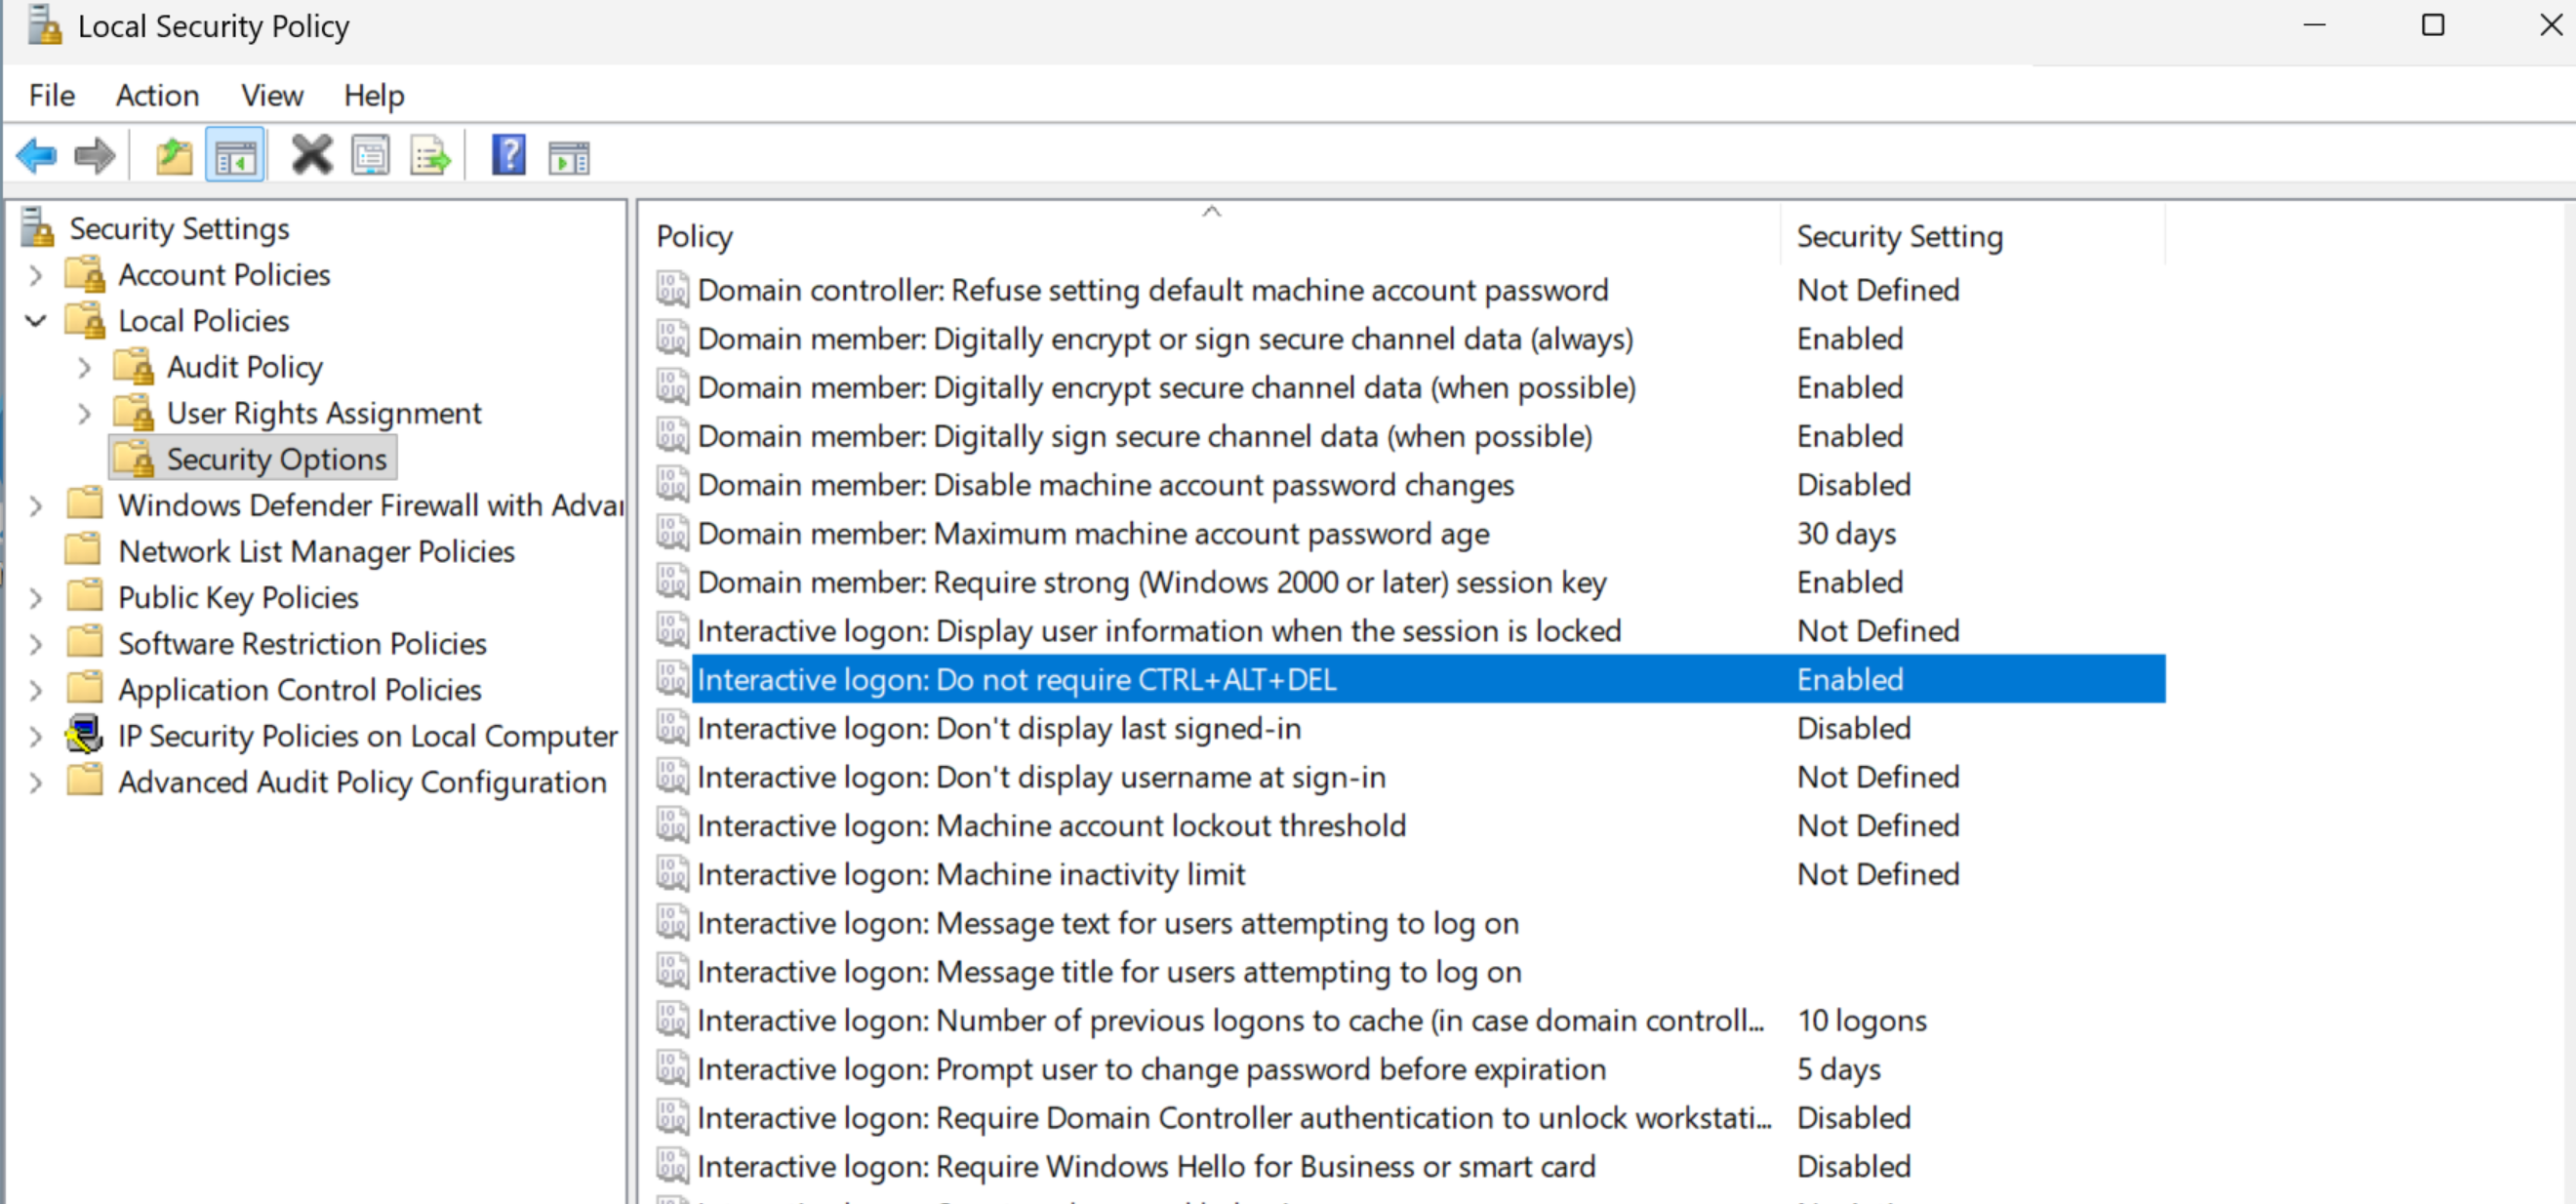Select User Rights Assignment in tree

323,413
